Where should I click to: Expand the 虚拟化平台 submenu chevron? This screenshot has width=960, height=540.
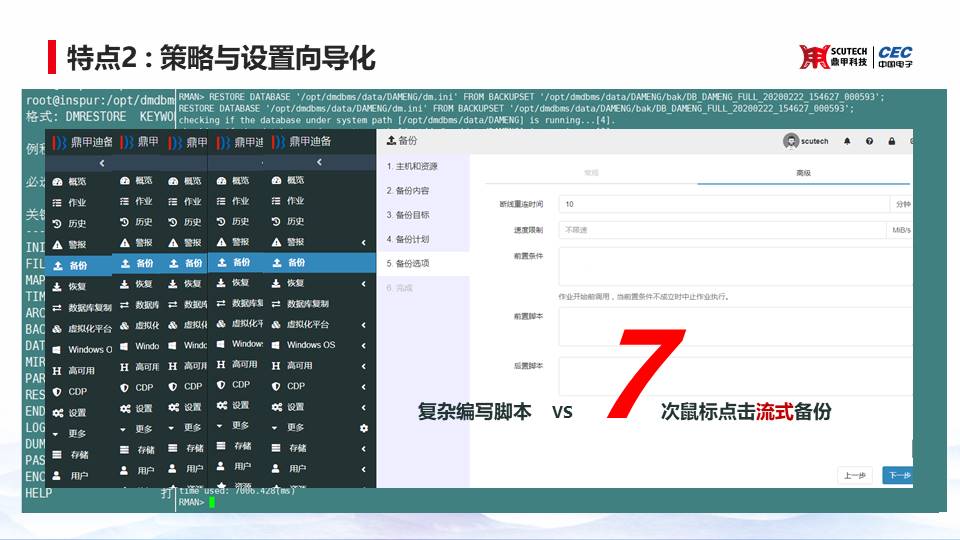point(364,325)
